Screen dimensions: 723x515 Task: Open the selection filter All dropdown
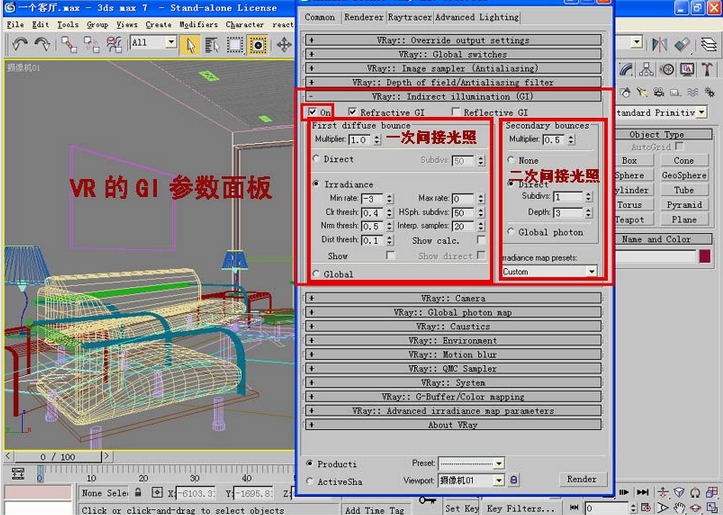click(x=171, y=42)
